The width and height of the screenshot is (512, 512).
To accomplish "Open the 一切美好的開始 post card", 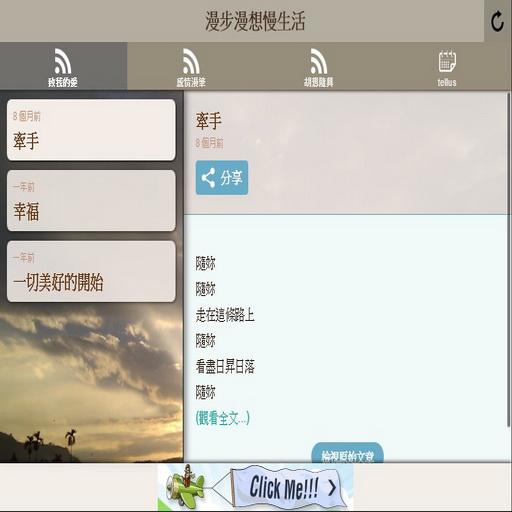I will point(91,271).
